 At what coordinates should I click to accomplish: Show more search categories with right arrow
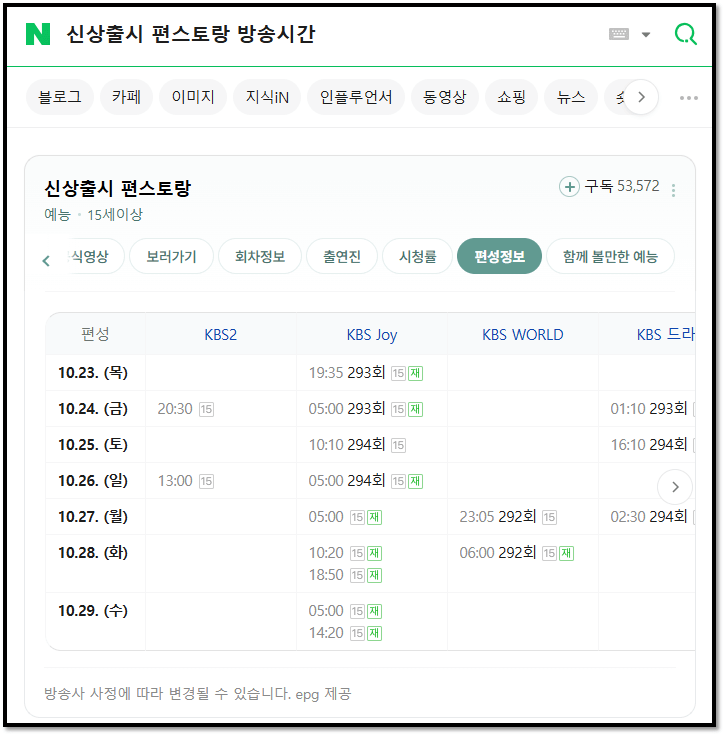pos(641,97)
